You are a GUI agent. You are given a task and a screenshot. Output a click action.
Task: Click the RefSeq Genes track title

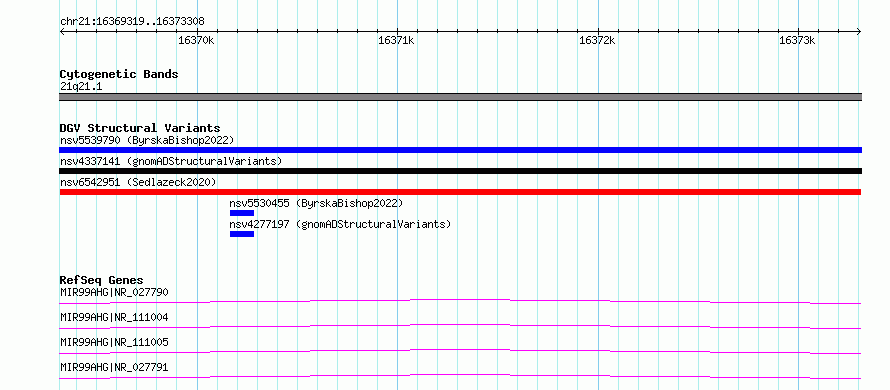[102, 280]
